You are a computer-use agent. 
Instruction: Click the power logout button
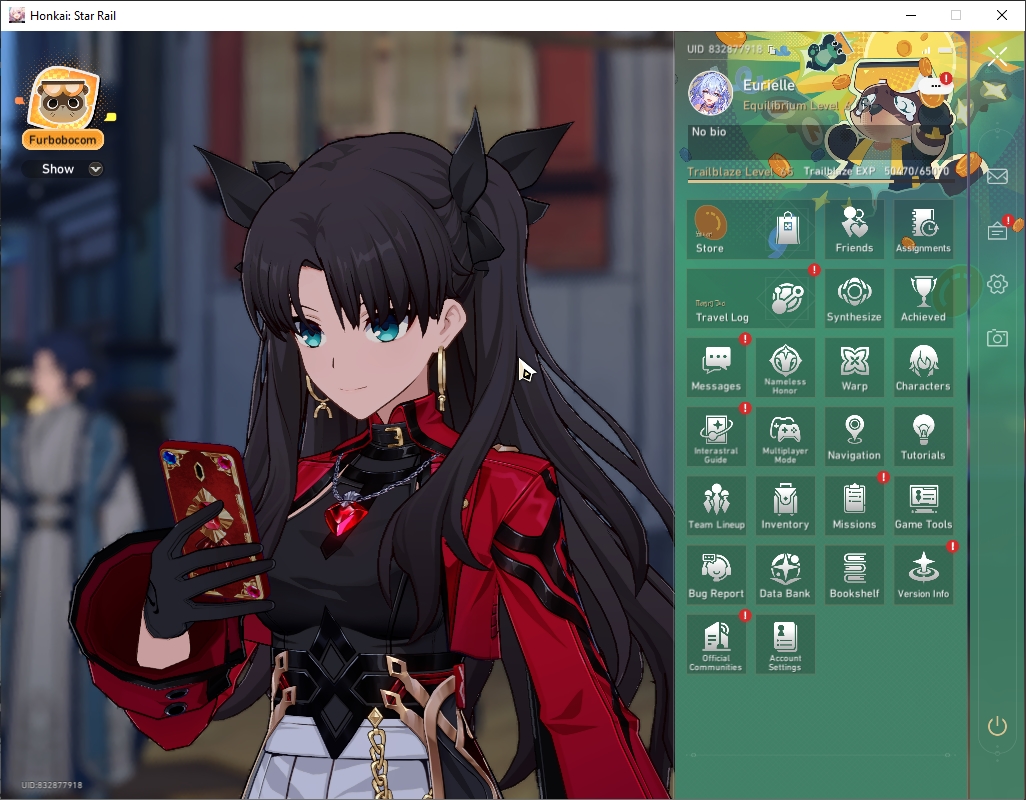pos(997,726)
